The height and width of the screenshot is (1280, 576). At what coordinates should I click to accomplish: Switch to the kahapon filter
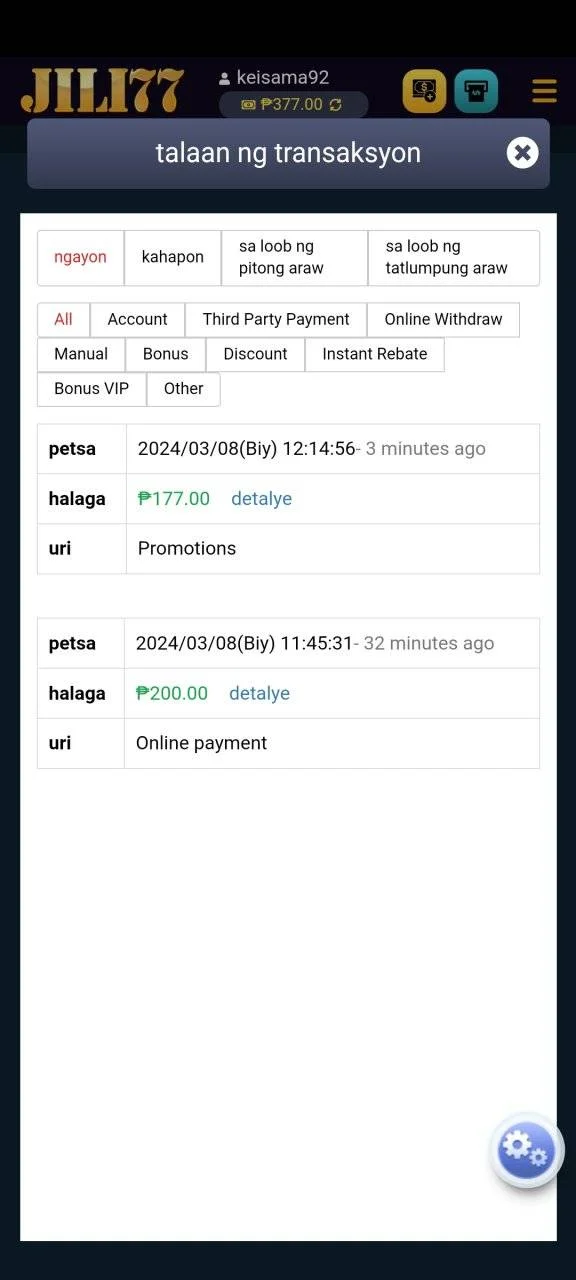[173, 258]
